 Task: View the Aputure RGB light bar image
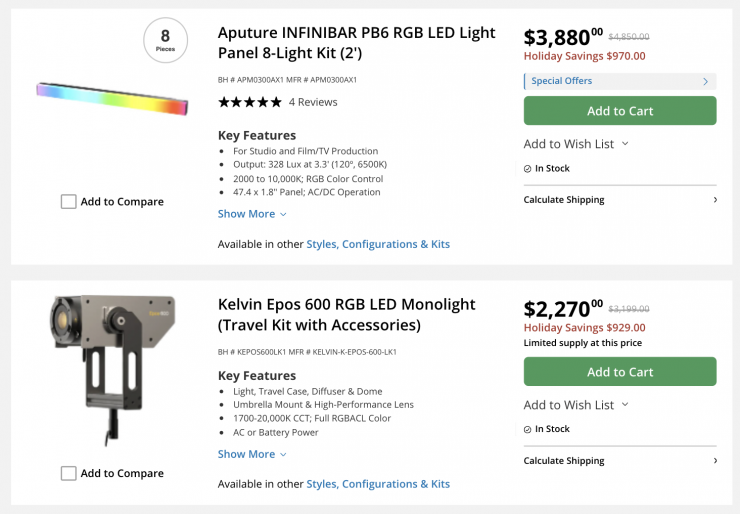(x=112, y=95)
